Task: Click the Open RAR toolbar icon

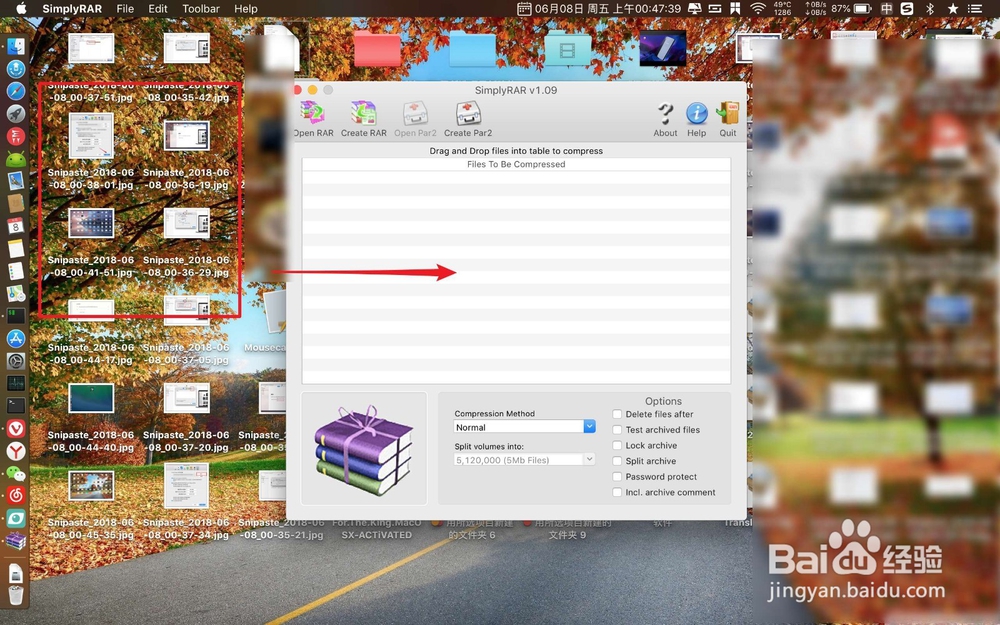Action: click(313, 114)
